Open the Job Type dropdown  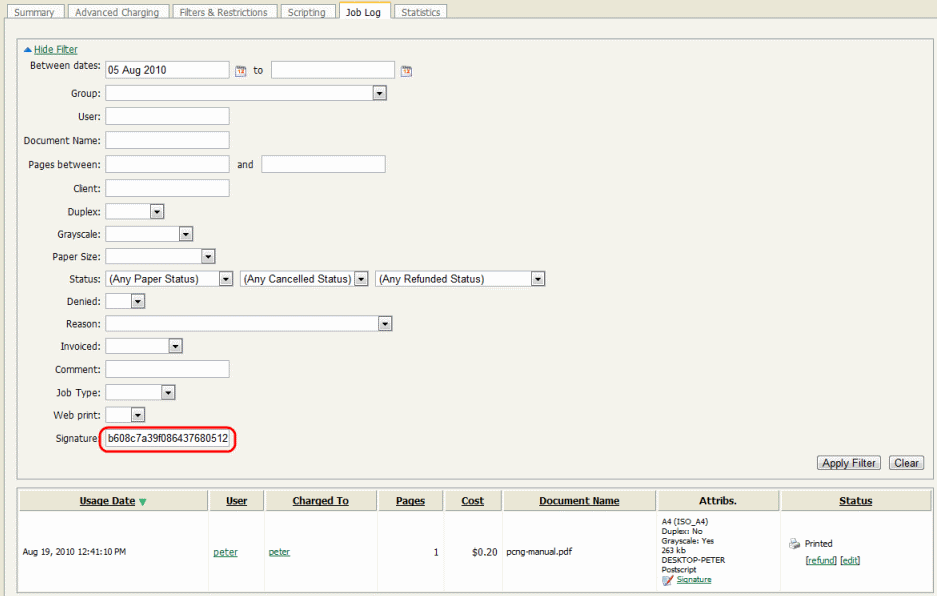click(168, 393)
